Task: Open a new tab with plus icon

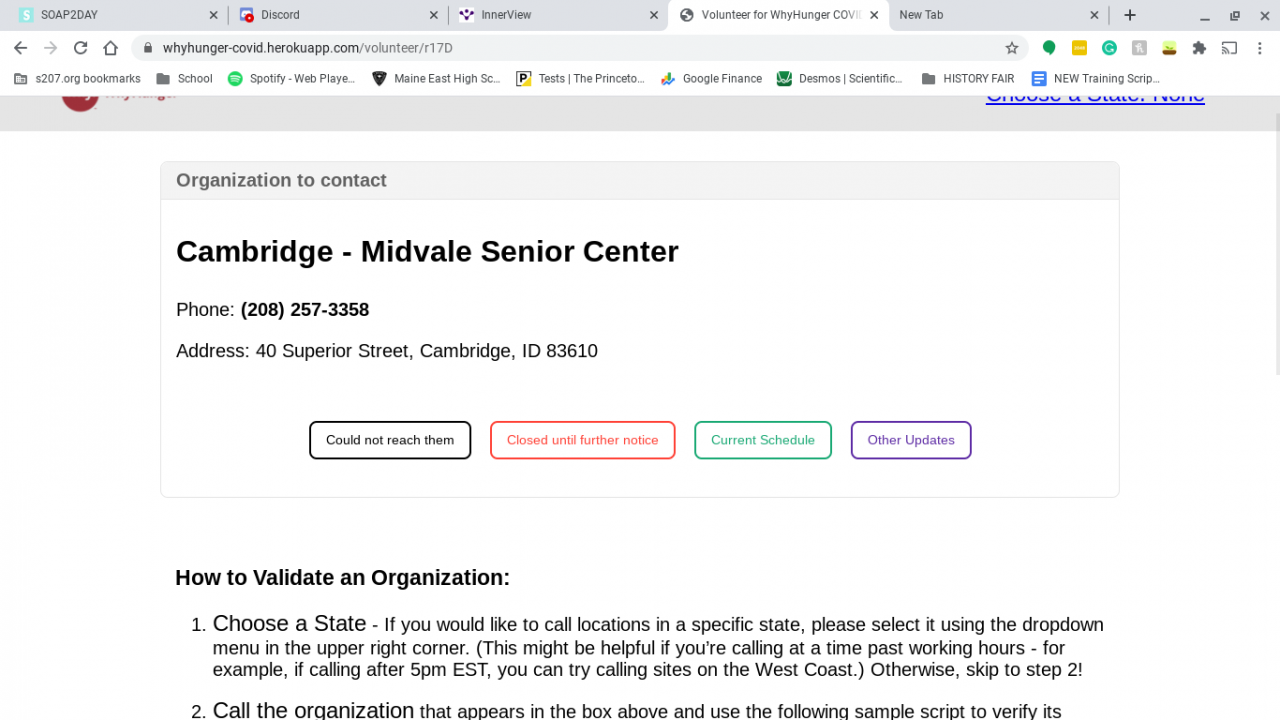Action: (x=1129, y=15)
